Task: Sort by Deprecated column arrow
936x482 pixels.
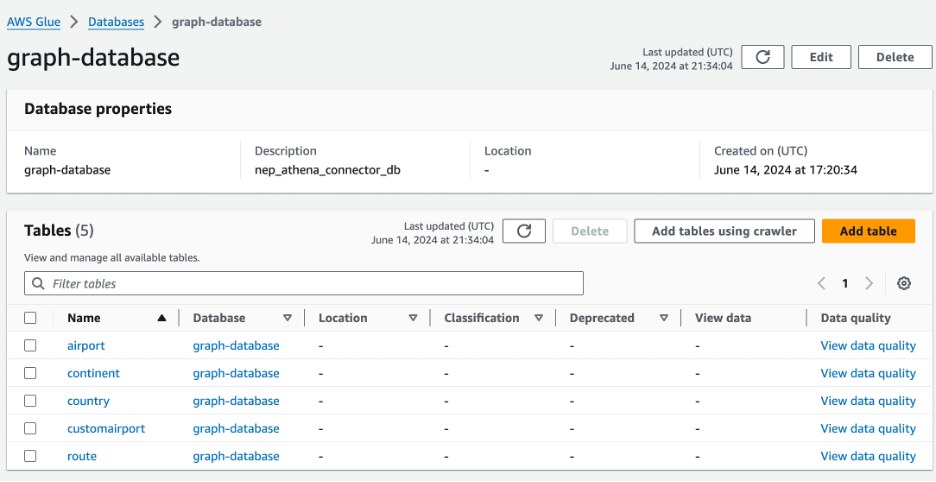Action: tap(664, 318)
